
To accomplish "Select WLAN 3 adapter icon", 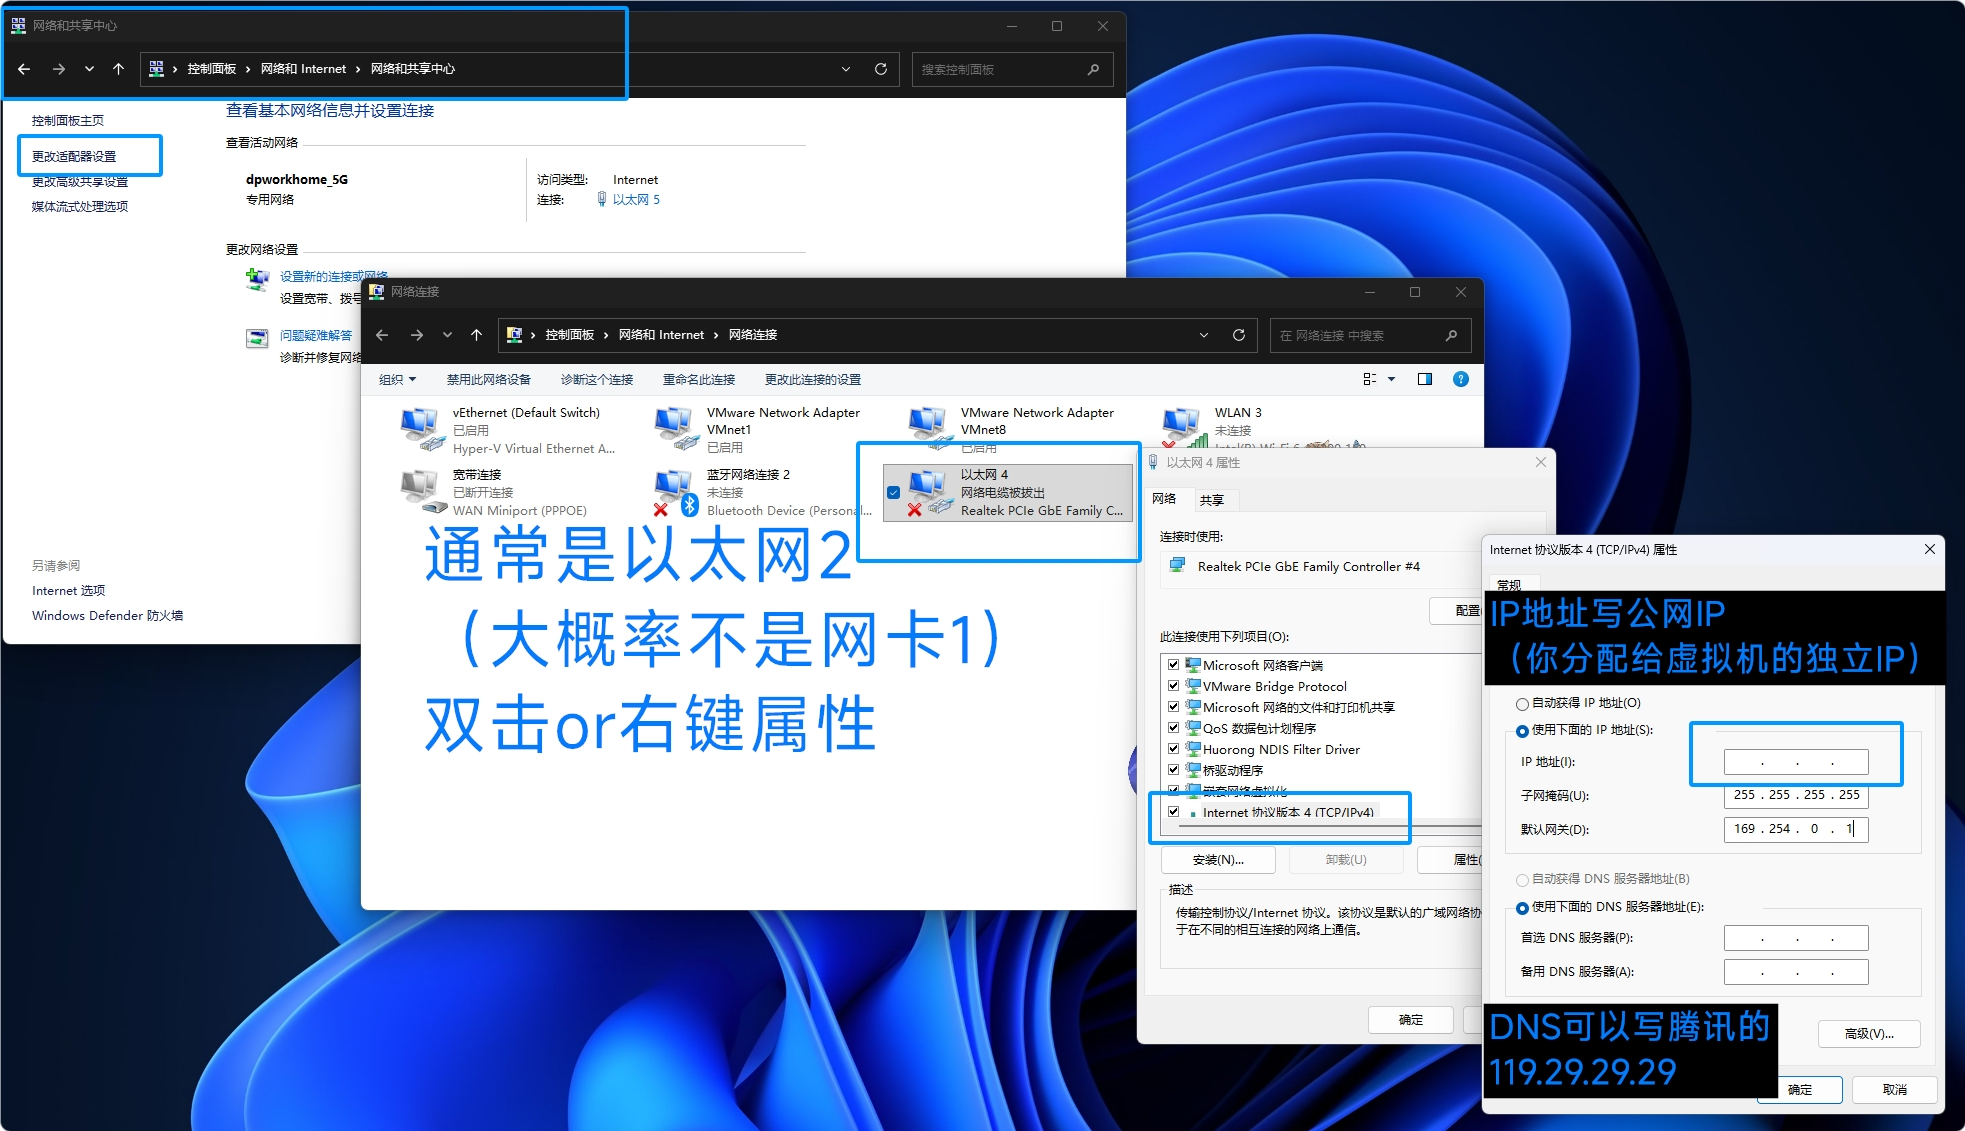I will [1184, 427].
